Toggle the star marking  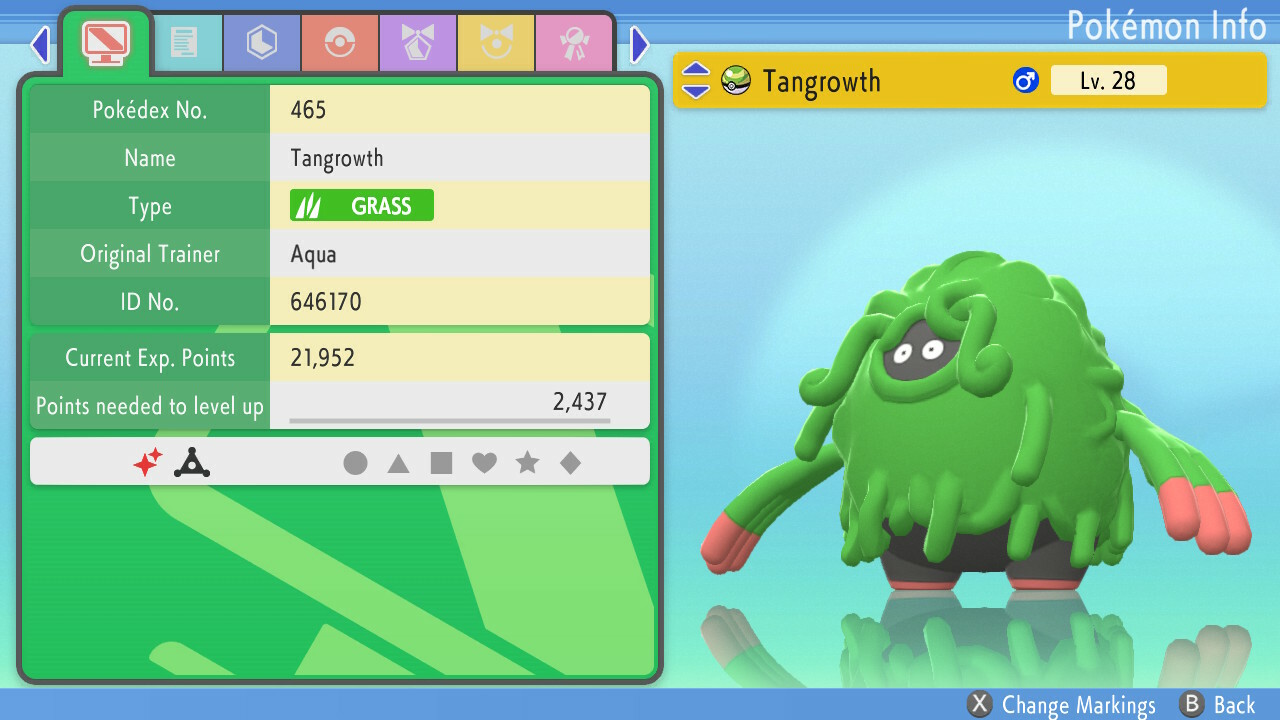(527, 463)
